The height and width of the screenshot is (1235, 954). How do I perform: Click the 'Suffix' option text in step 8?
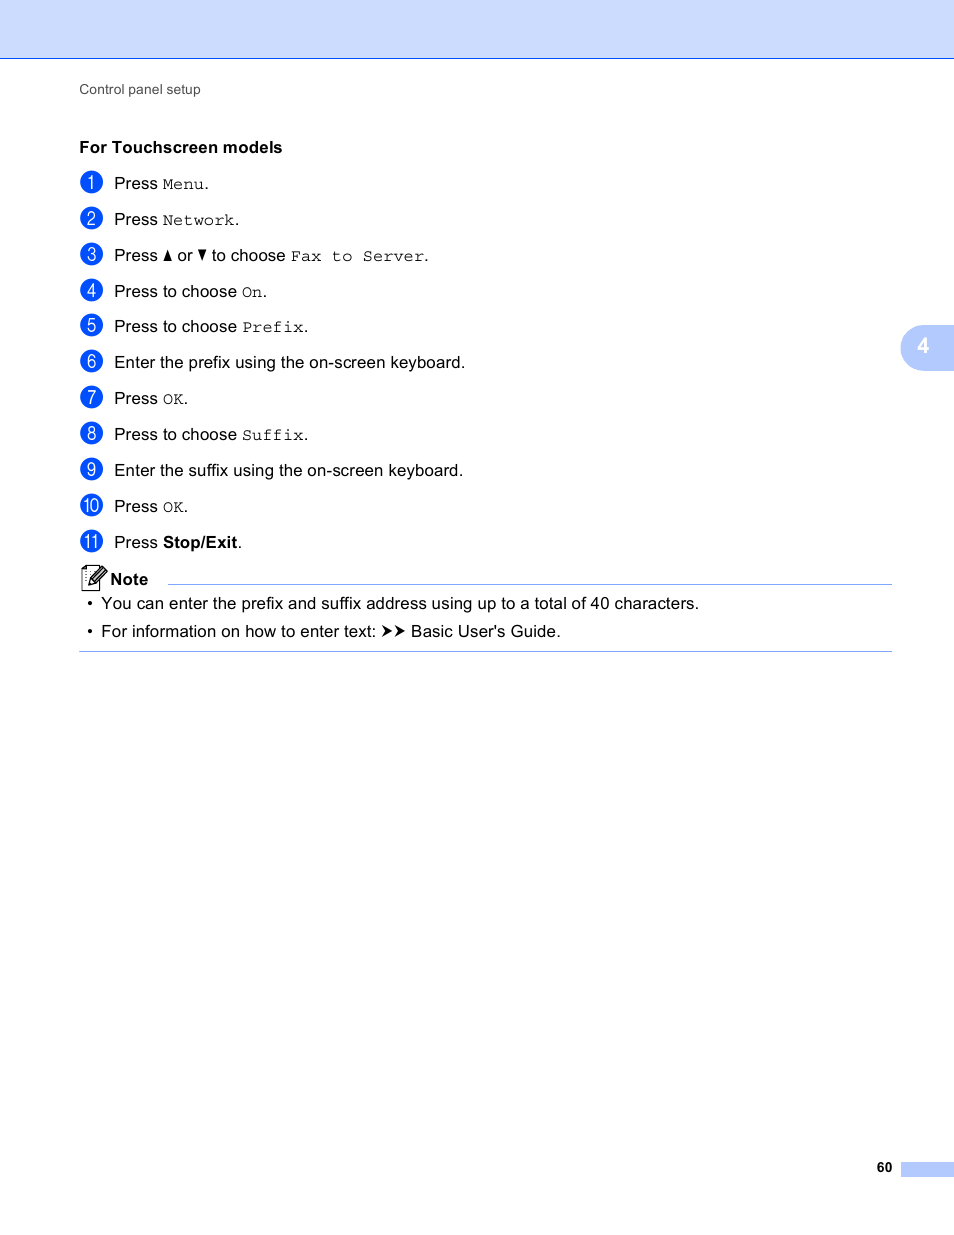click(273, 435)
